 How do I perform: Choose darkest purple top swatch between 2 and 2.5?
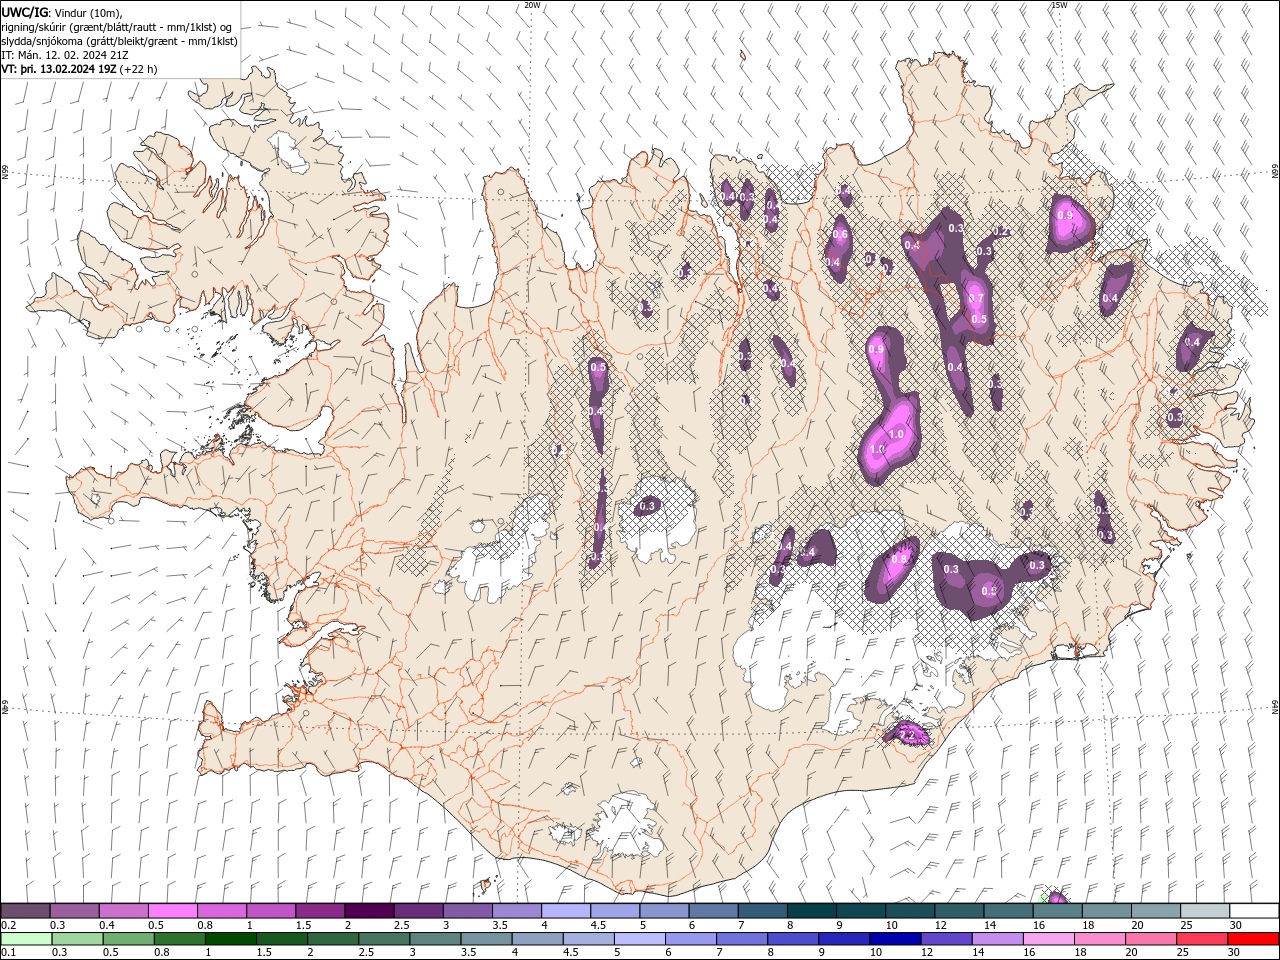tap(369, 911)
